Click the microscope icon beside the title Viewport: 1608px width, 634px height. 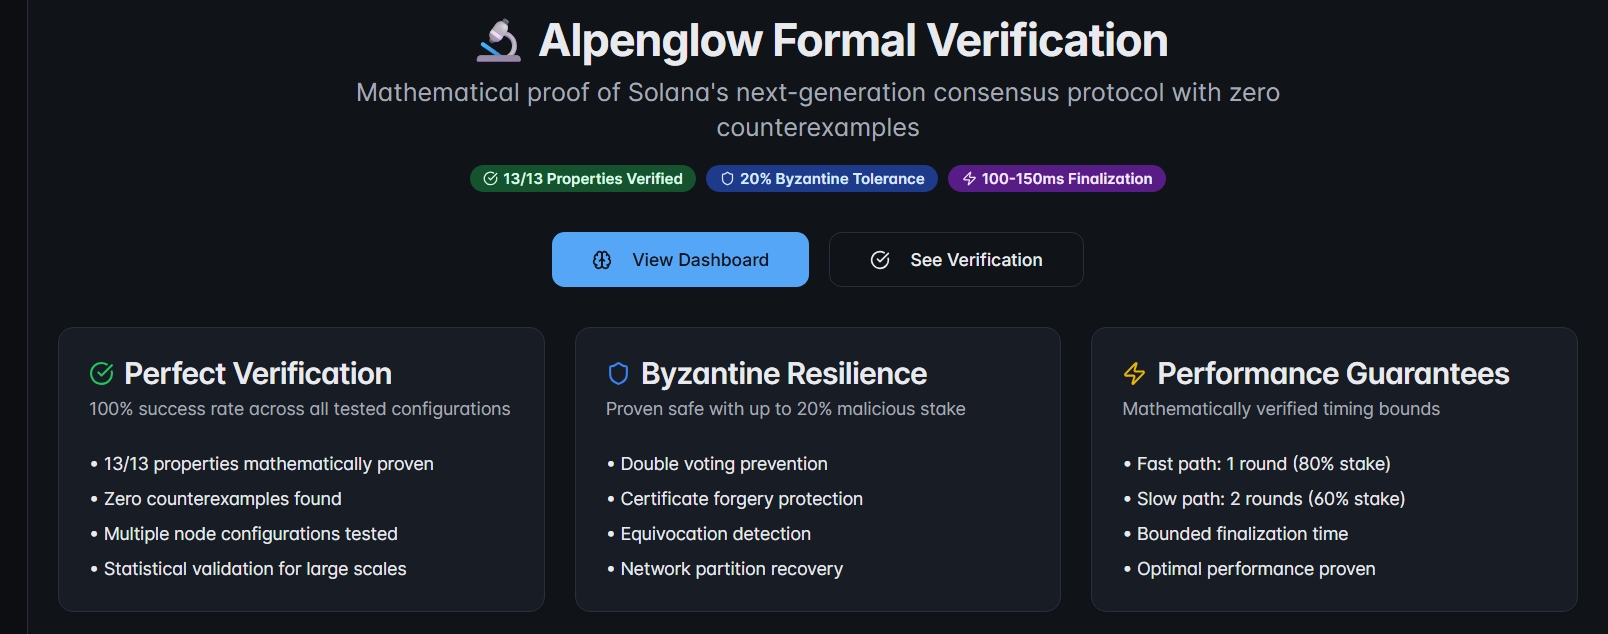498,38
